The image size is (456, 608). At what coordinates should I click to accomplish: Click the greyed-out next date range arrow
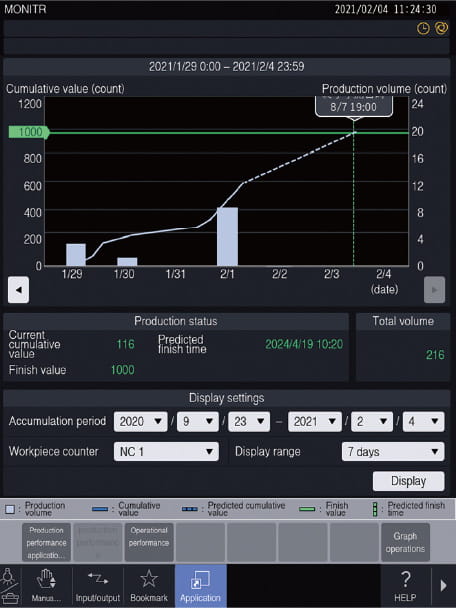click(x=434, y=290)
